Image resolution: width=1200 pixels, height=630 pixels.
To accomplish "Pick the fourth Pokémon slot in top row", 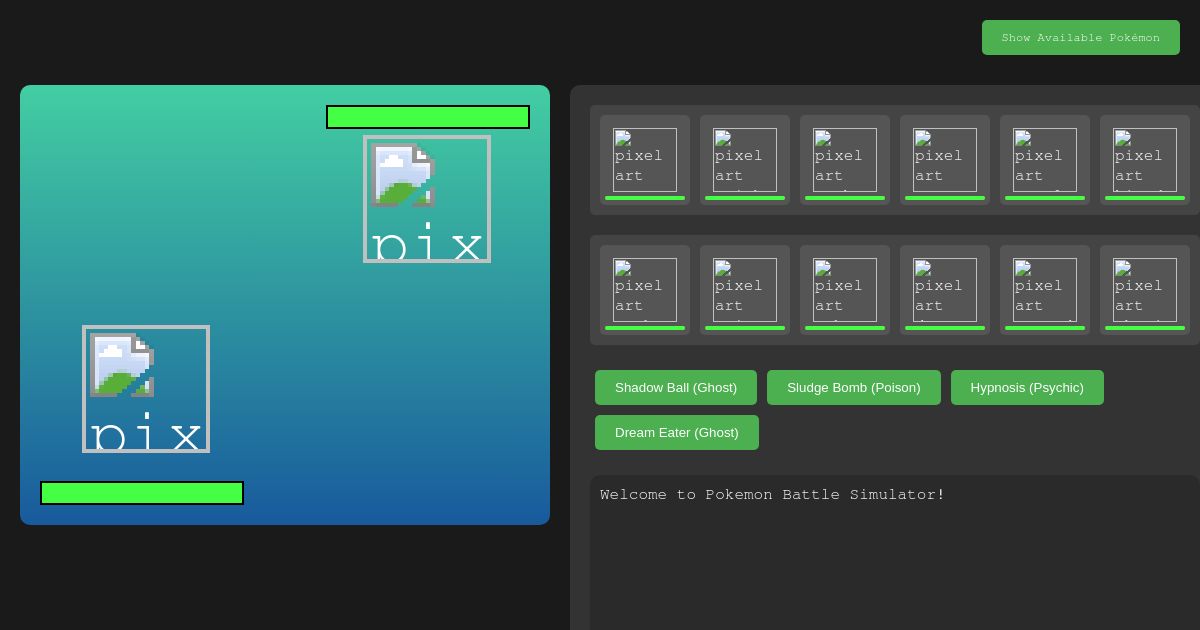I will tap(945, 160).
